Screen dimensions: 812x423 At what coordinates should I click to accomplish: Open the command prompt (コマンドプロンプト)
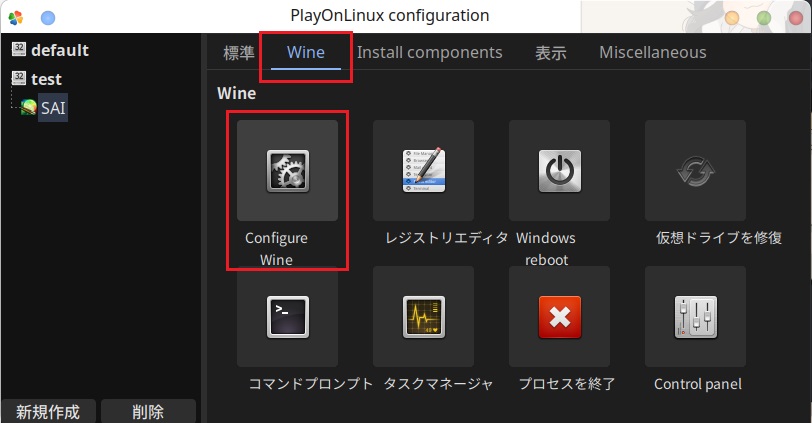pos(287,316)
